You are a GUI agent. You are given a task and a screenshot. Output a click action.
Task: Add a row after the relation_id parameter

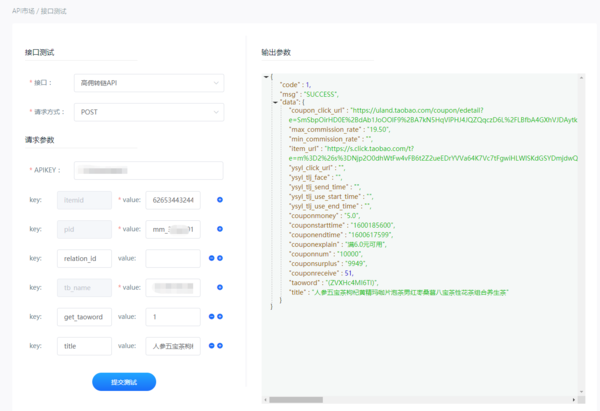click(x=220, y=258)
